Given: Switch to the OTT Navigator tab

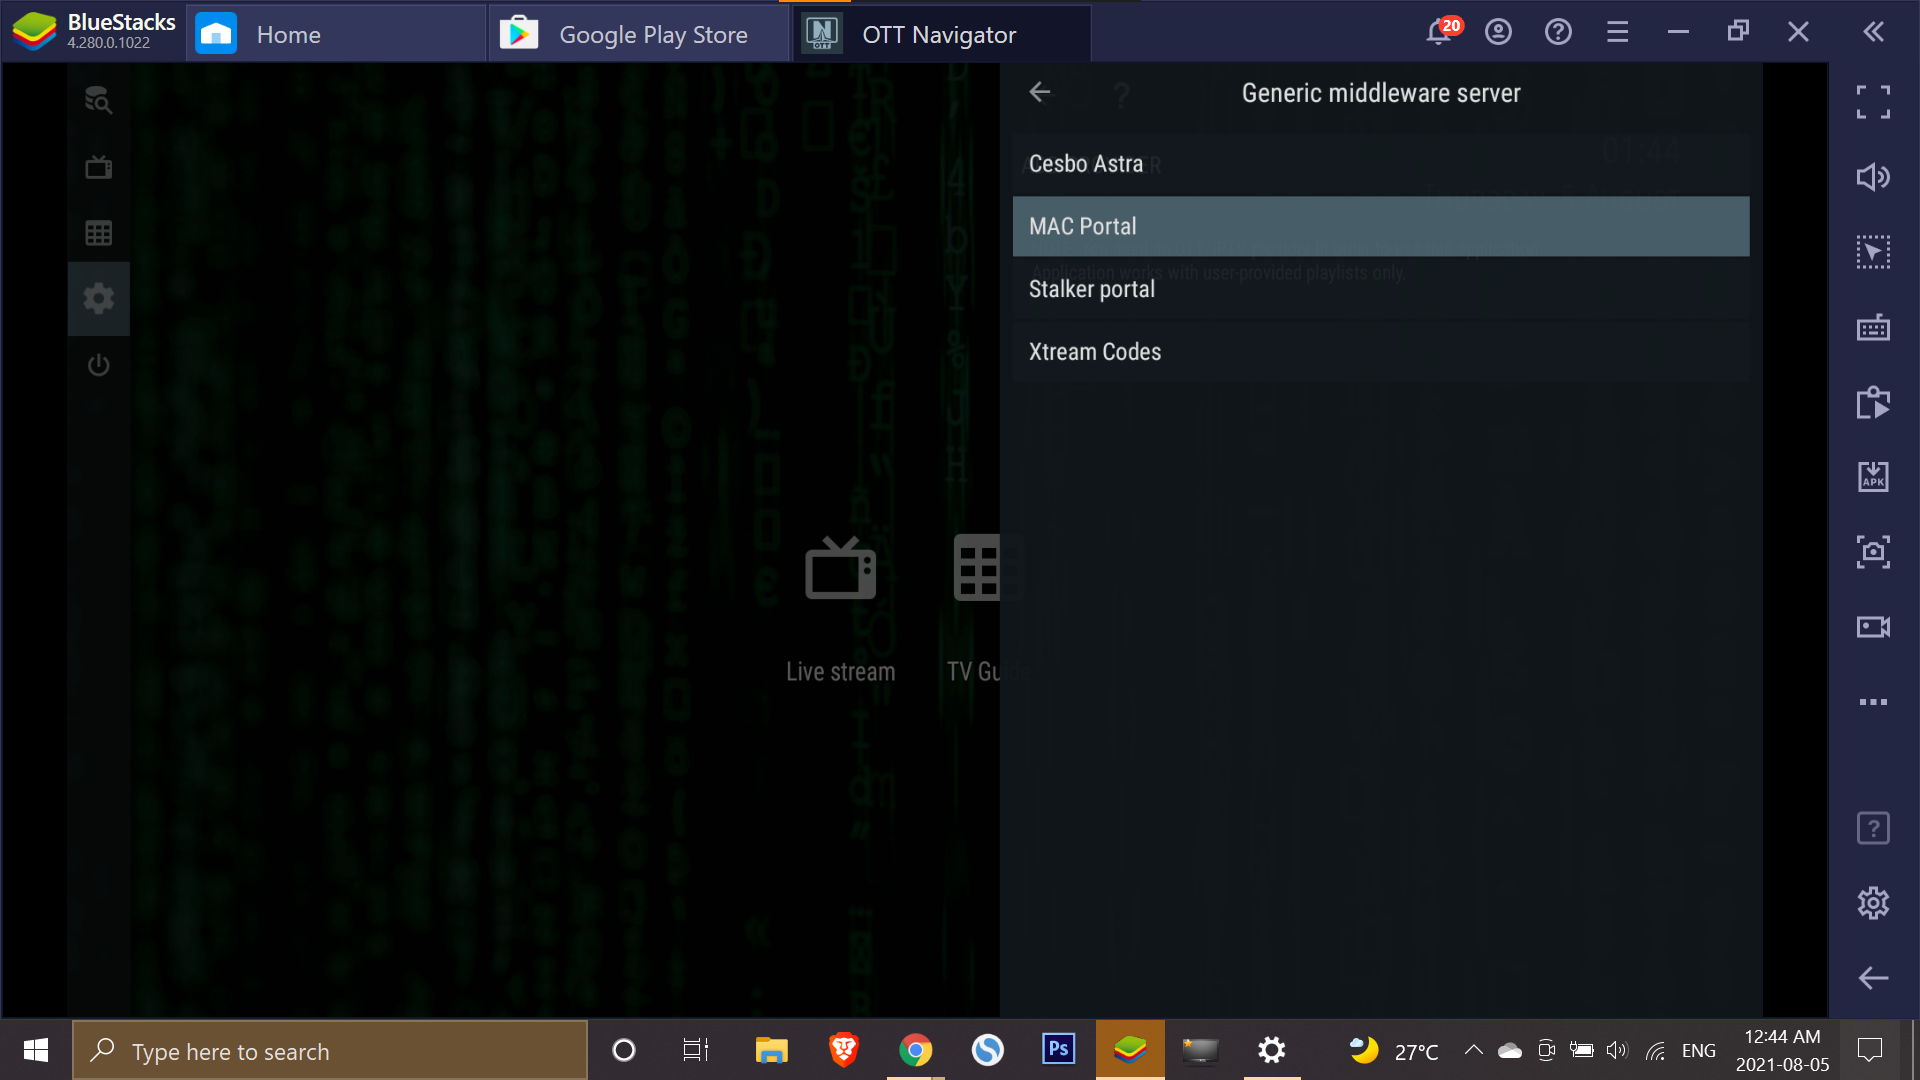Looking at the screenshot, I should (x=942, y=34).
